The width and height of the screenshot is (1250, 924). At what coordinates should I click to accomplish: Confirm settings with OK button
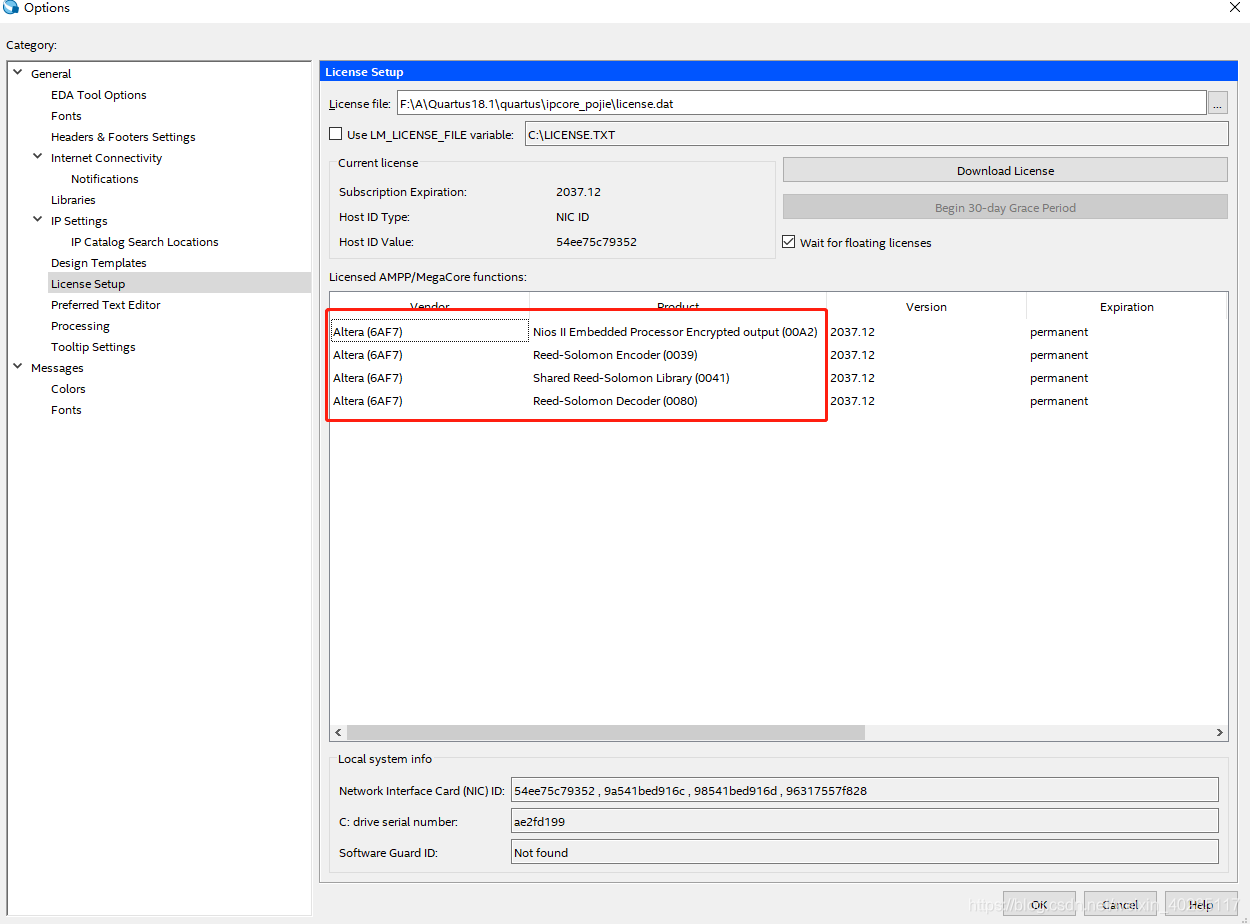click(x=1039, y=904)
